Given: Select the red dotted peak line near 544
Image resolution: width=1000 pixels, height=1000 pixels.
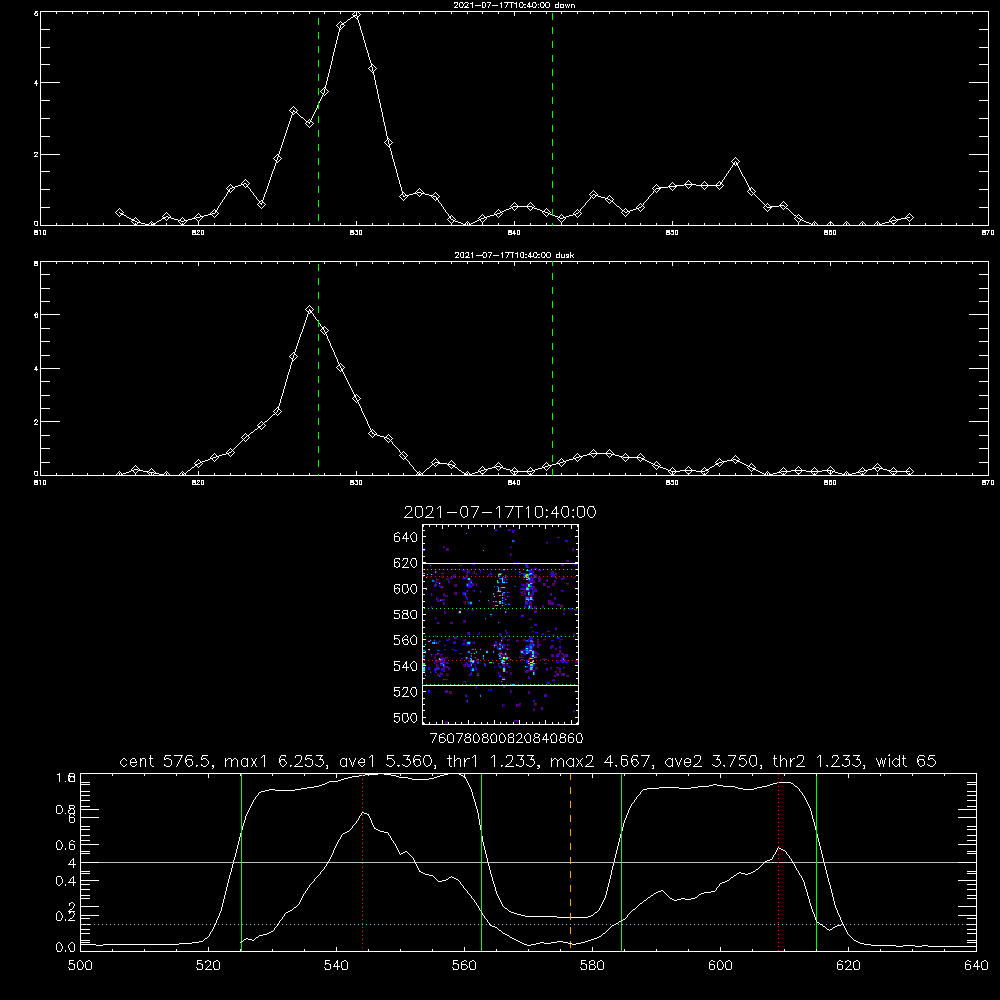Looking at the screenshot, I should 362,861.
